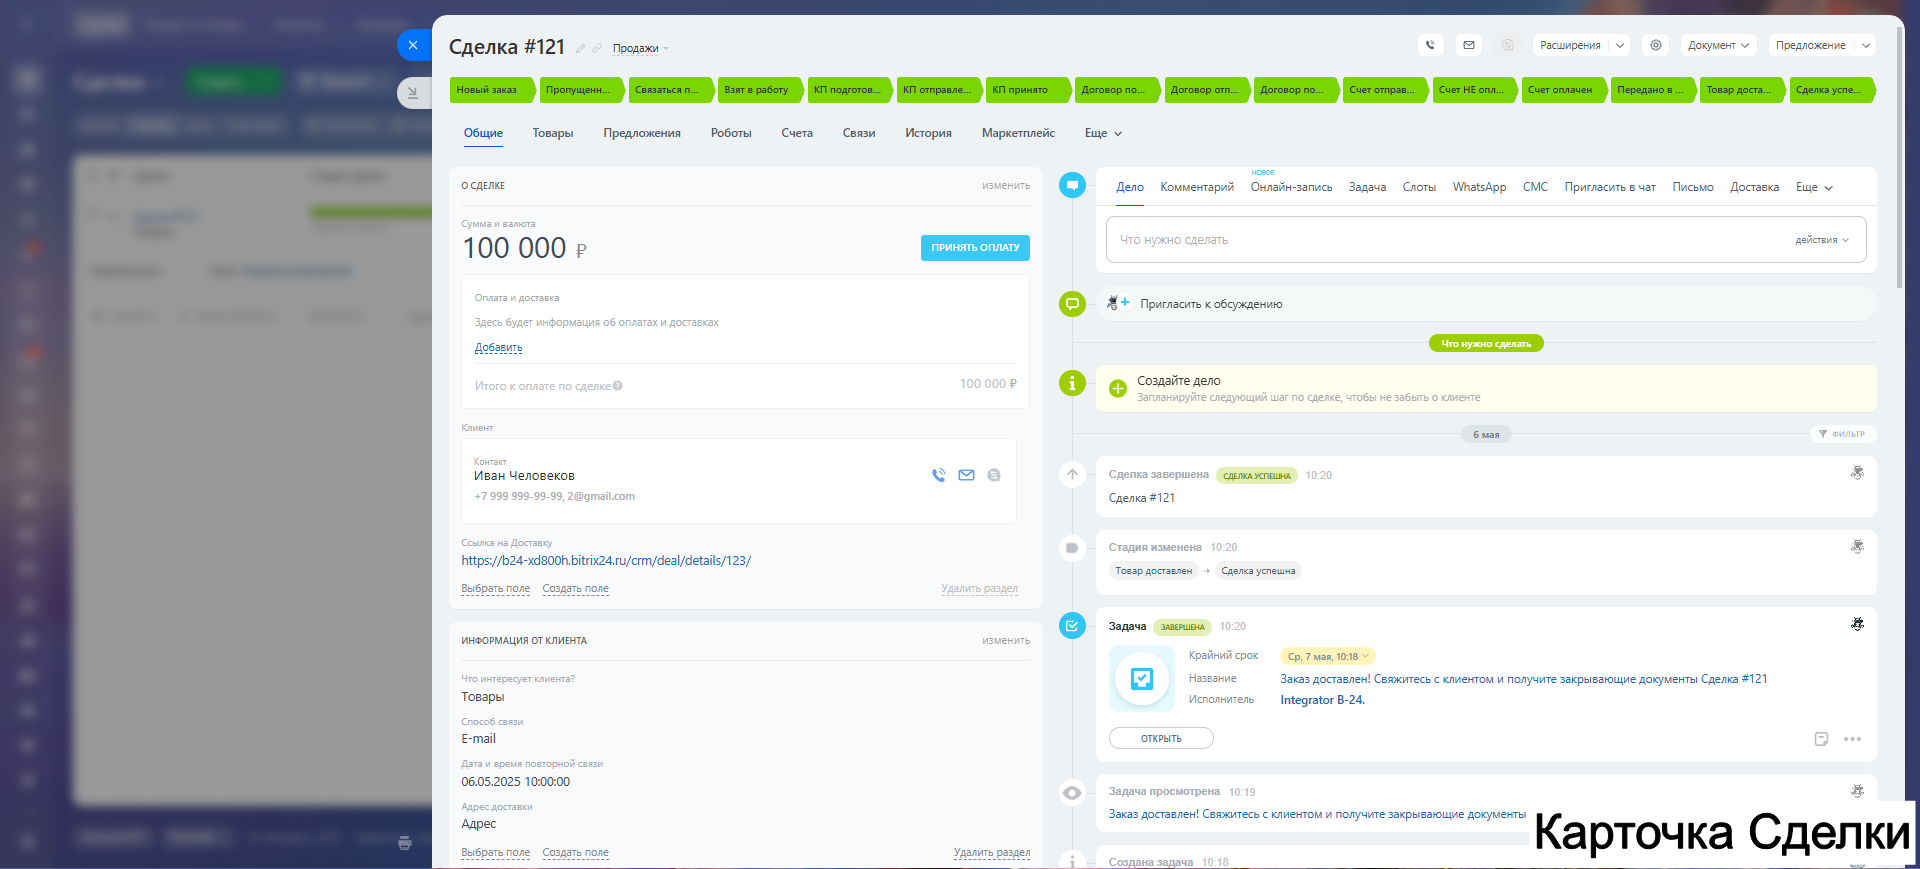1920x869 pixels.
Task: Open the Документ dropdown
Action: point(1718,45)
